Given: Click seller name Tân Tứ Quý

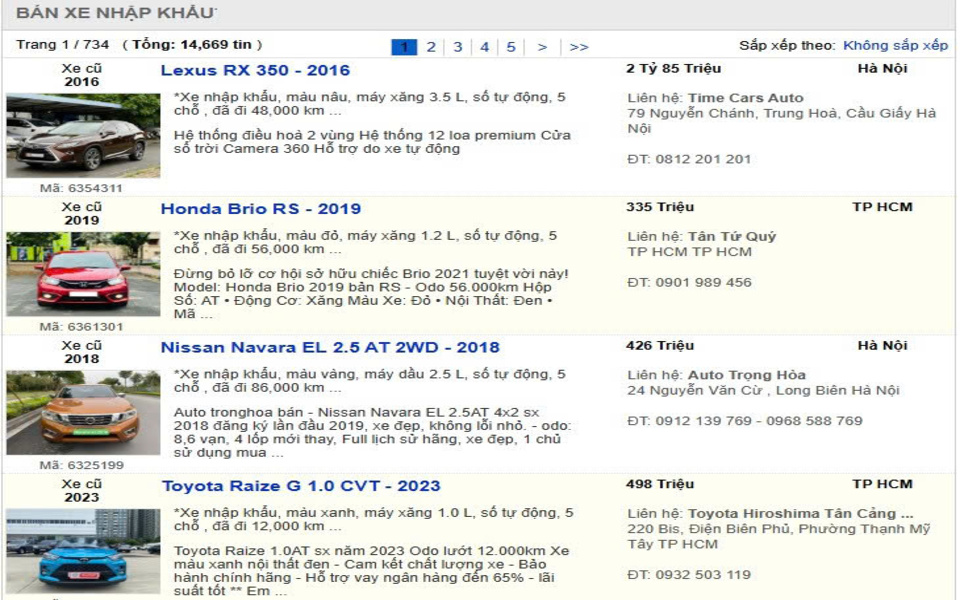Looking at the screenshot, I should pos(731,237).
